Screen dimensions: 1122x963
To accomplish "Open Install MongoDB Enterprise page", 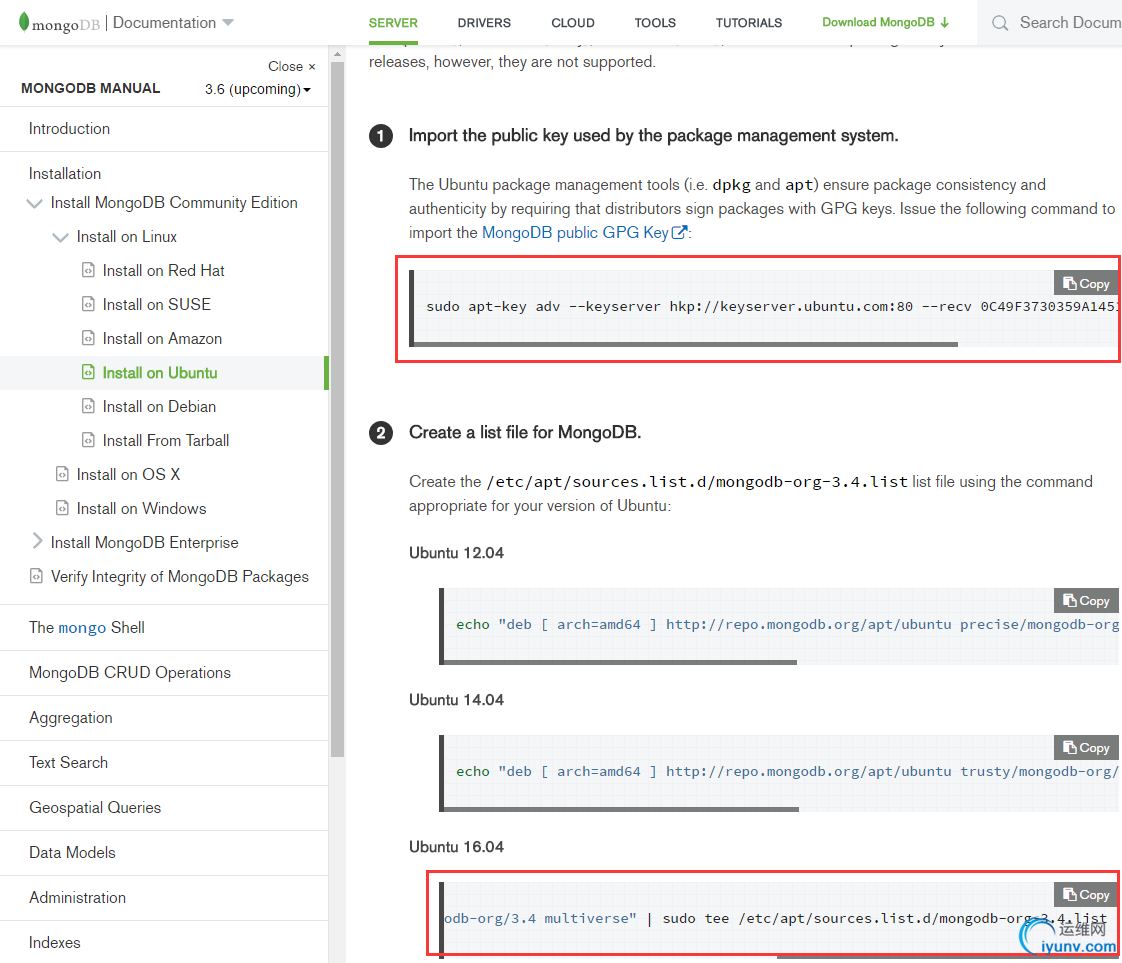I will [145, 543].
